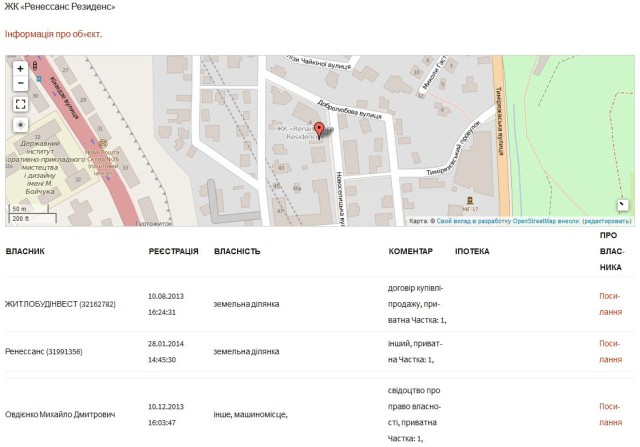Toggle fullscreen map view
Screen dimensions: 640x447
click(x=21, y=104)
